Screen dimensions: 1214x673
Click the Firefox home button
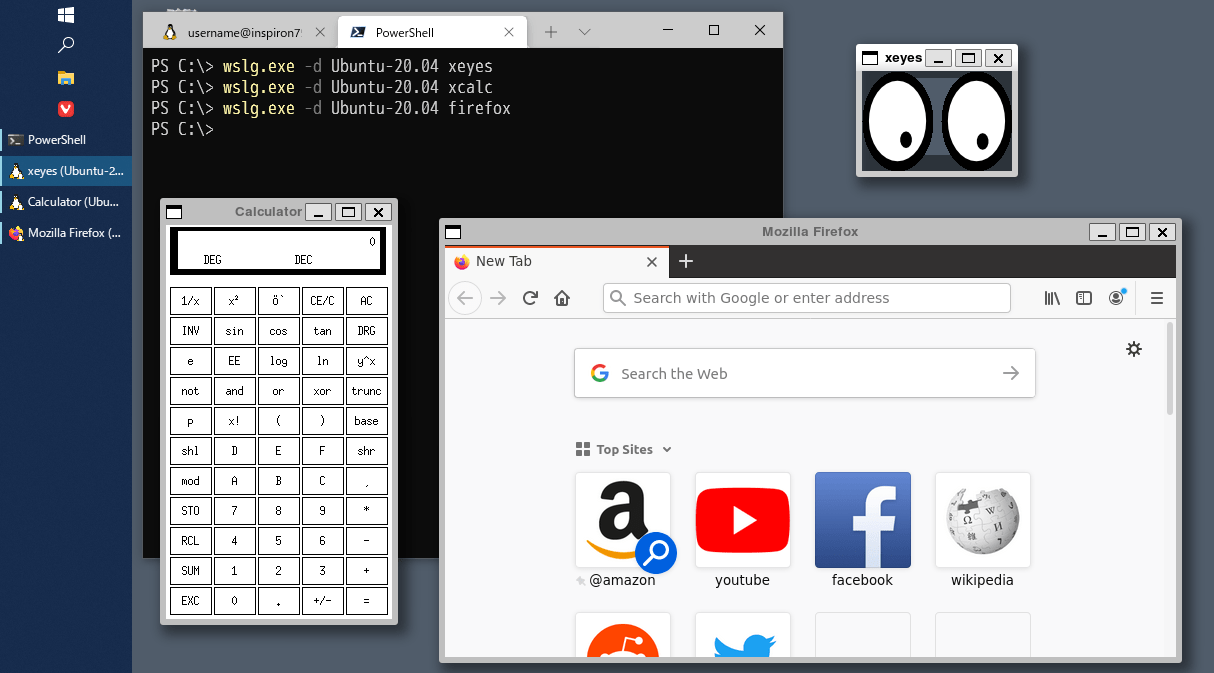[x=561, y=298]
